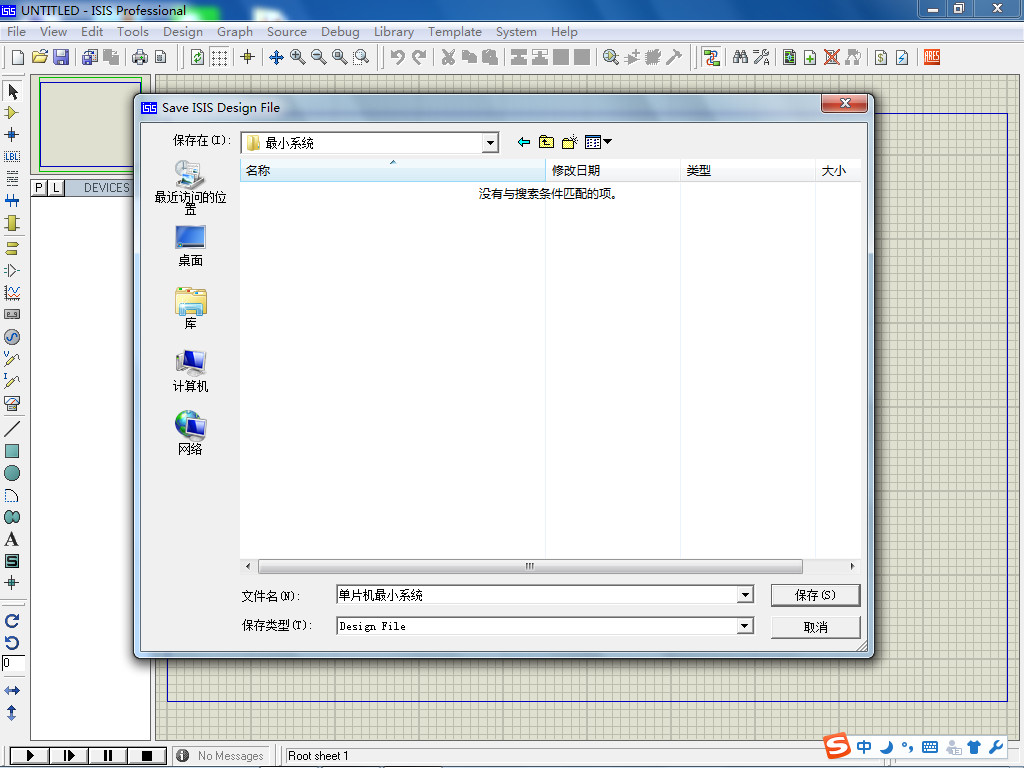The height and width of the screenshot is (768, 1024).
Task: Click the Rotate Clockwise icon
Action: [12, 620]
